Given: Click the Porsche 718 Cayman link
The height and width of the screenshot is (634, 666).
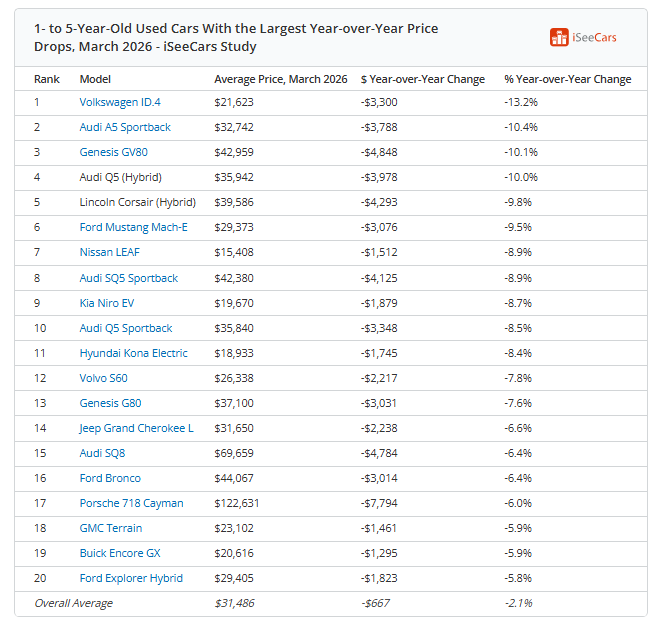Looking at the screenshot, I should point(131,504).
